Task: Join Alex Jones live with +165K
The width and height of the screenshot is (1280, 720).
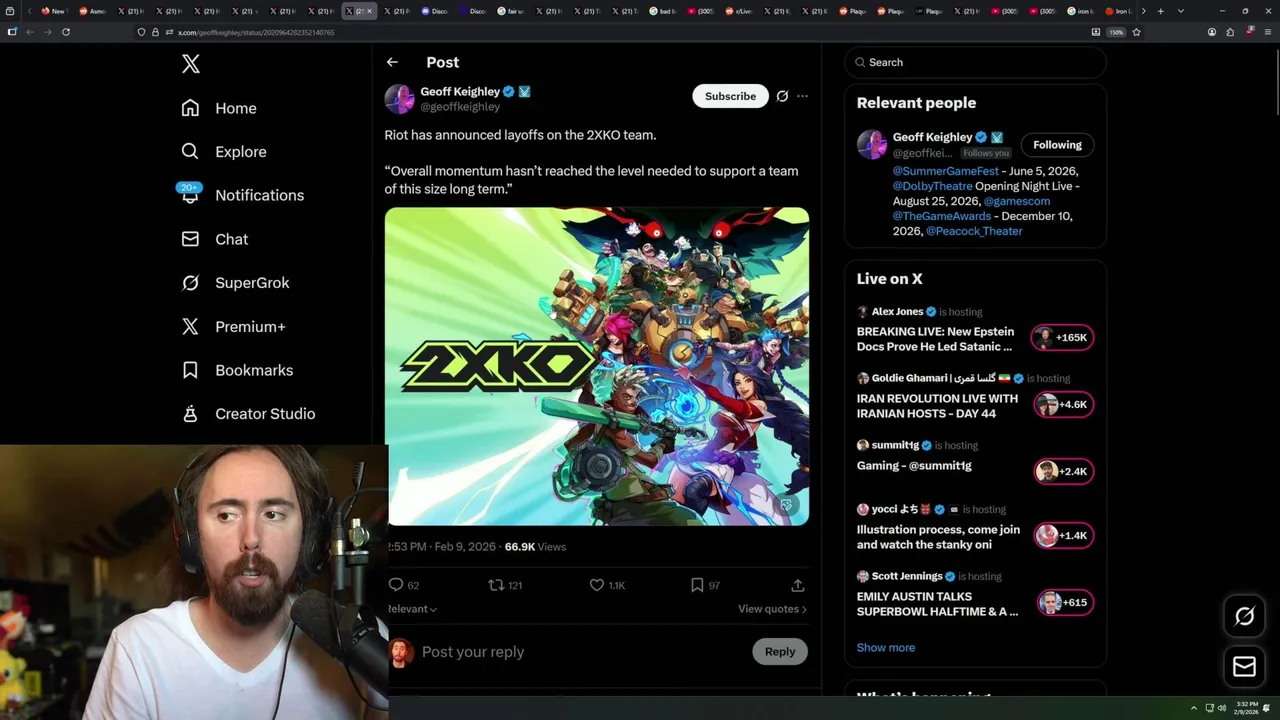Action: (x=1063, y=338)
